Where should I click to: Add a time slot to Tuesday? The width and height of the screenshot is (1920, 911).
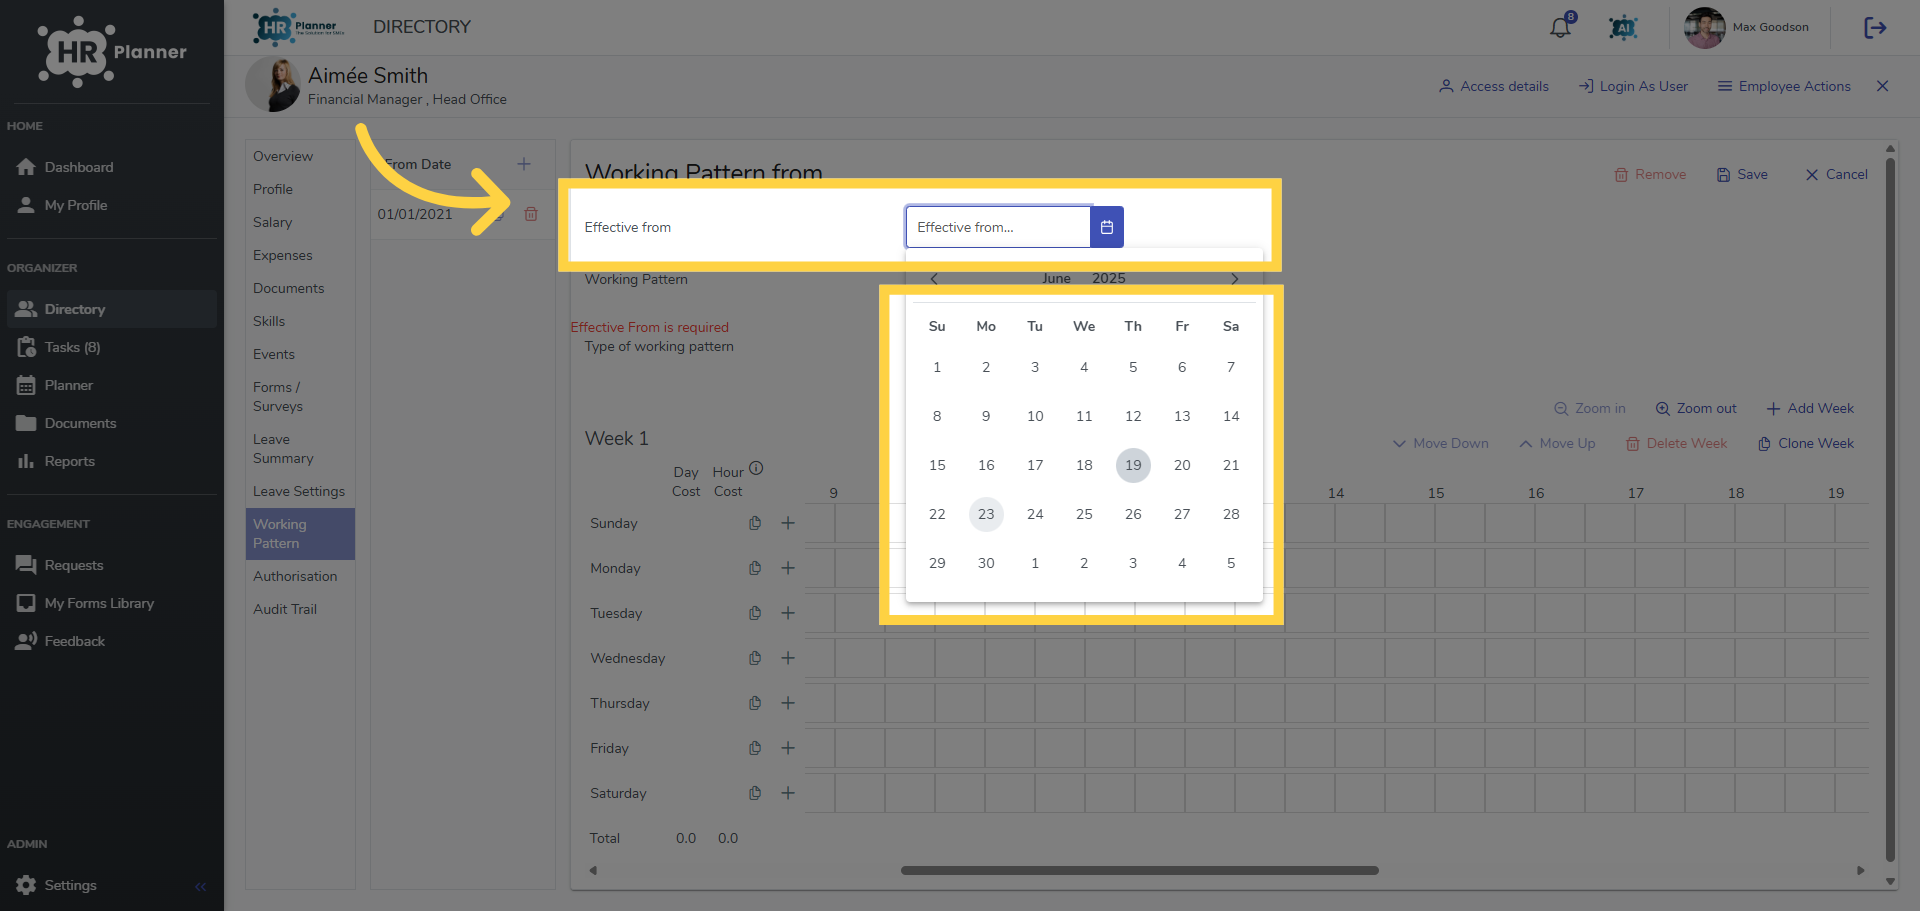(x=788, y=613)
